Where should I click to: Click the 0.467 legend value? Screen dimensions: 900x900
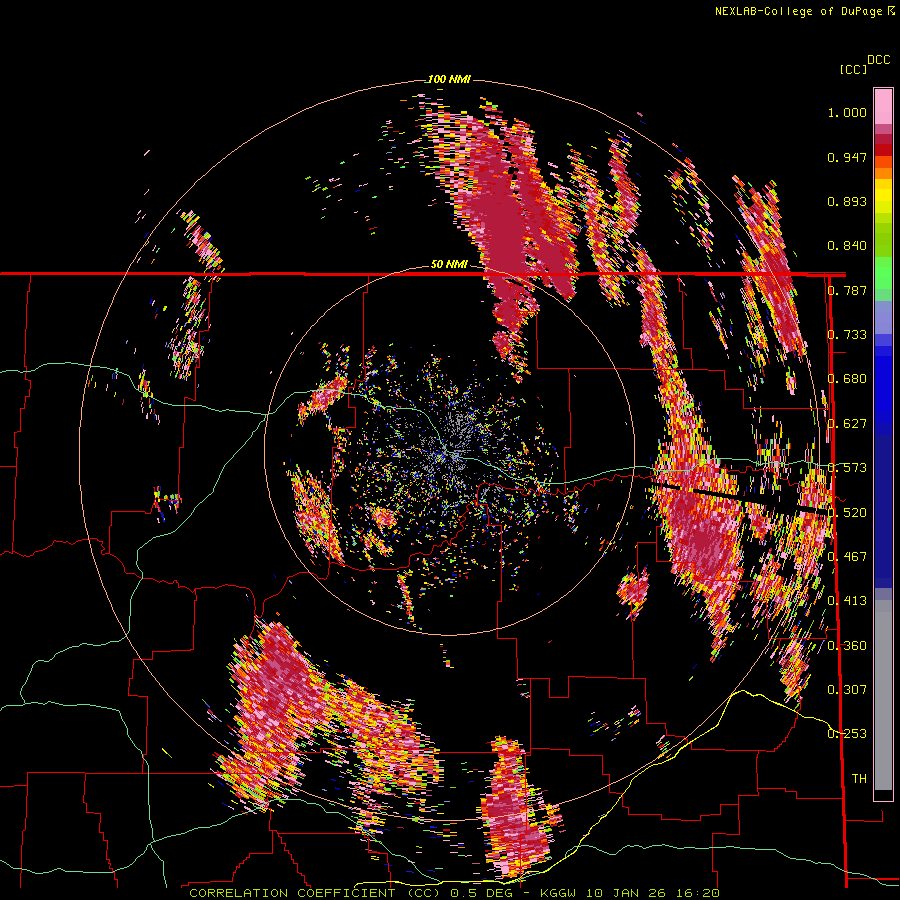coord(847,557)
